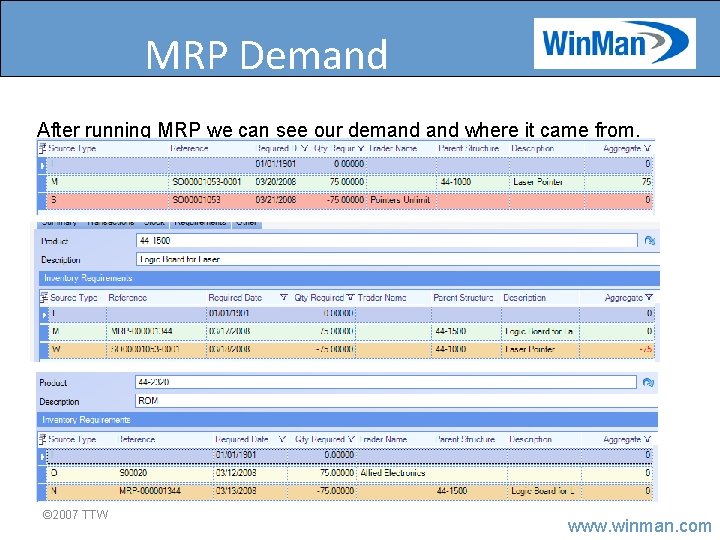Image resolution: width=720 pixels, height=540 pixels.
Task: Filter Aggregate column in the SO00001053 grid
Action: coord(647,148)
